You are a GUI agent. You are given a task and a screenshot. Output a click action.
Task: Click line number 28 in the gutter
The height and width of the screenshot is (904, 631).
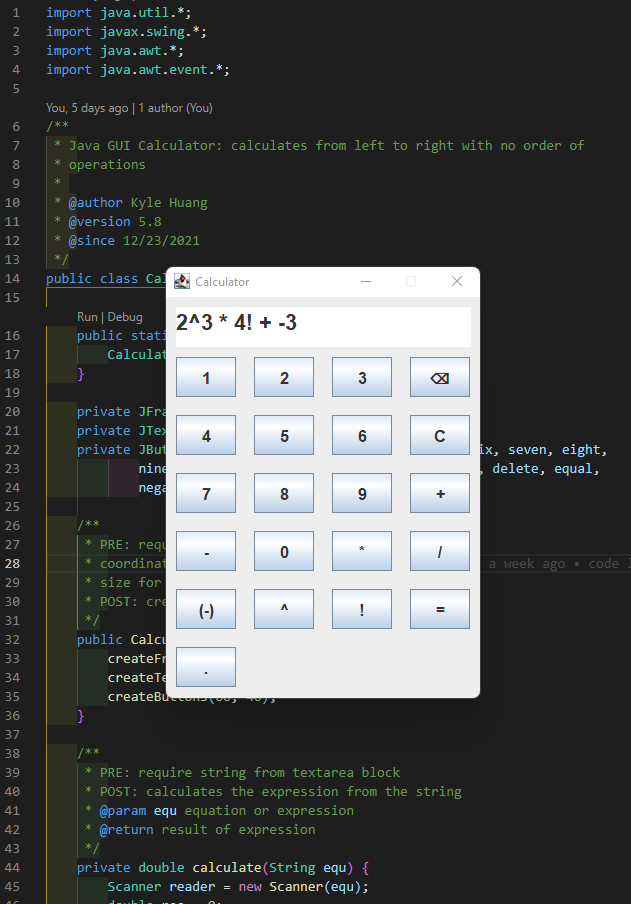pyautogui.click(x=13, y=563)
